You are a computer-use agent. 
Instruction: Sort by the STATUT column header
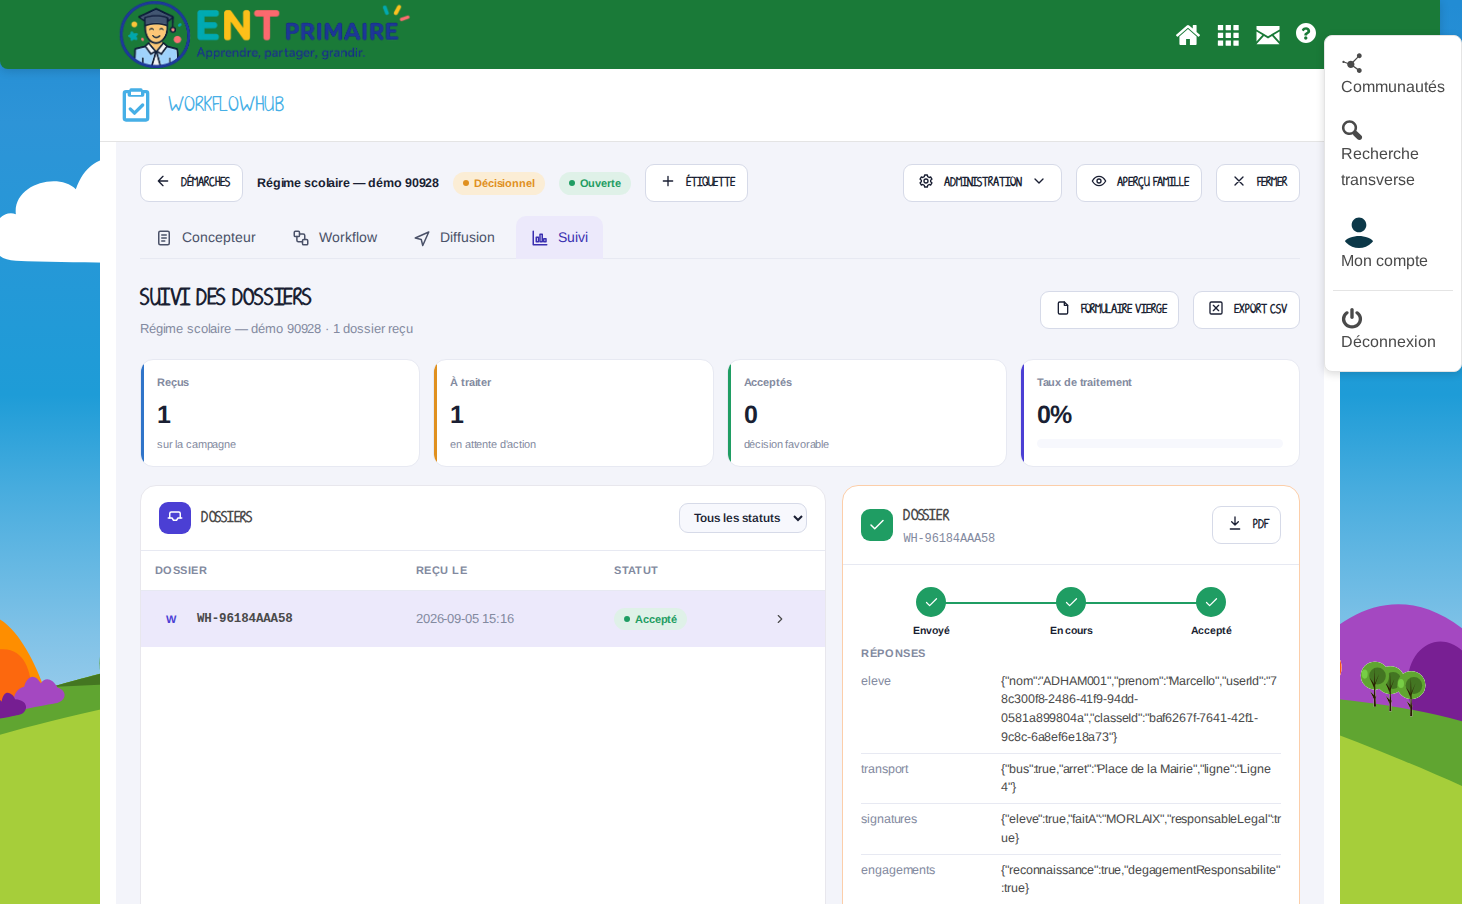tap(636, 571)
